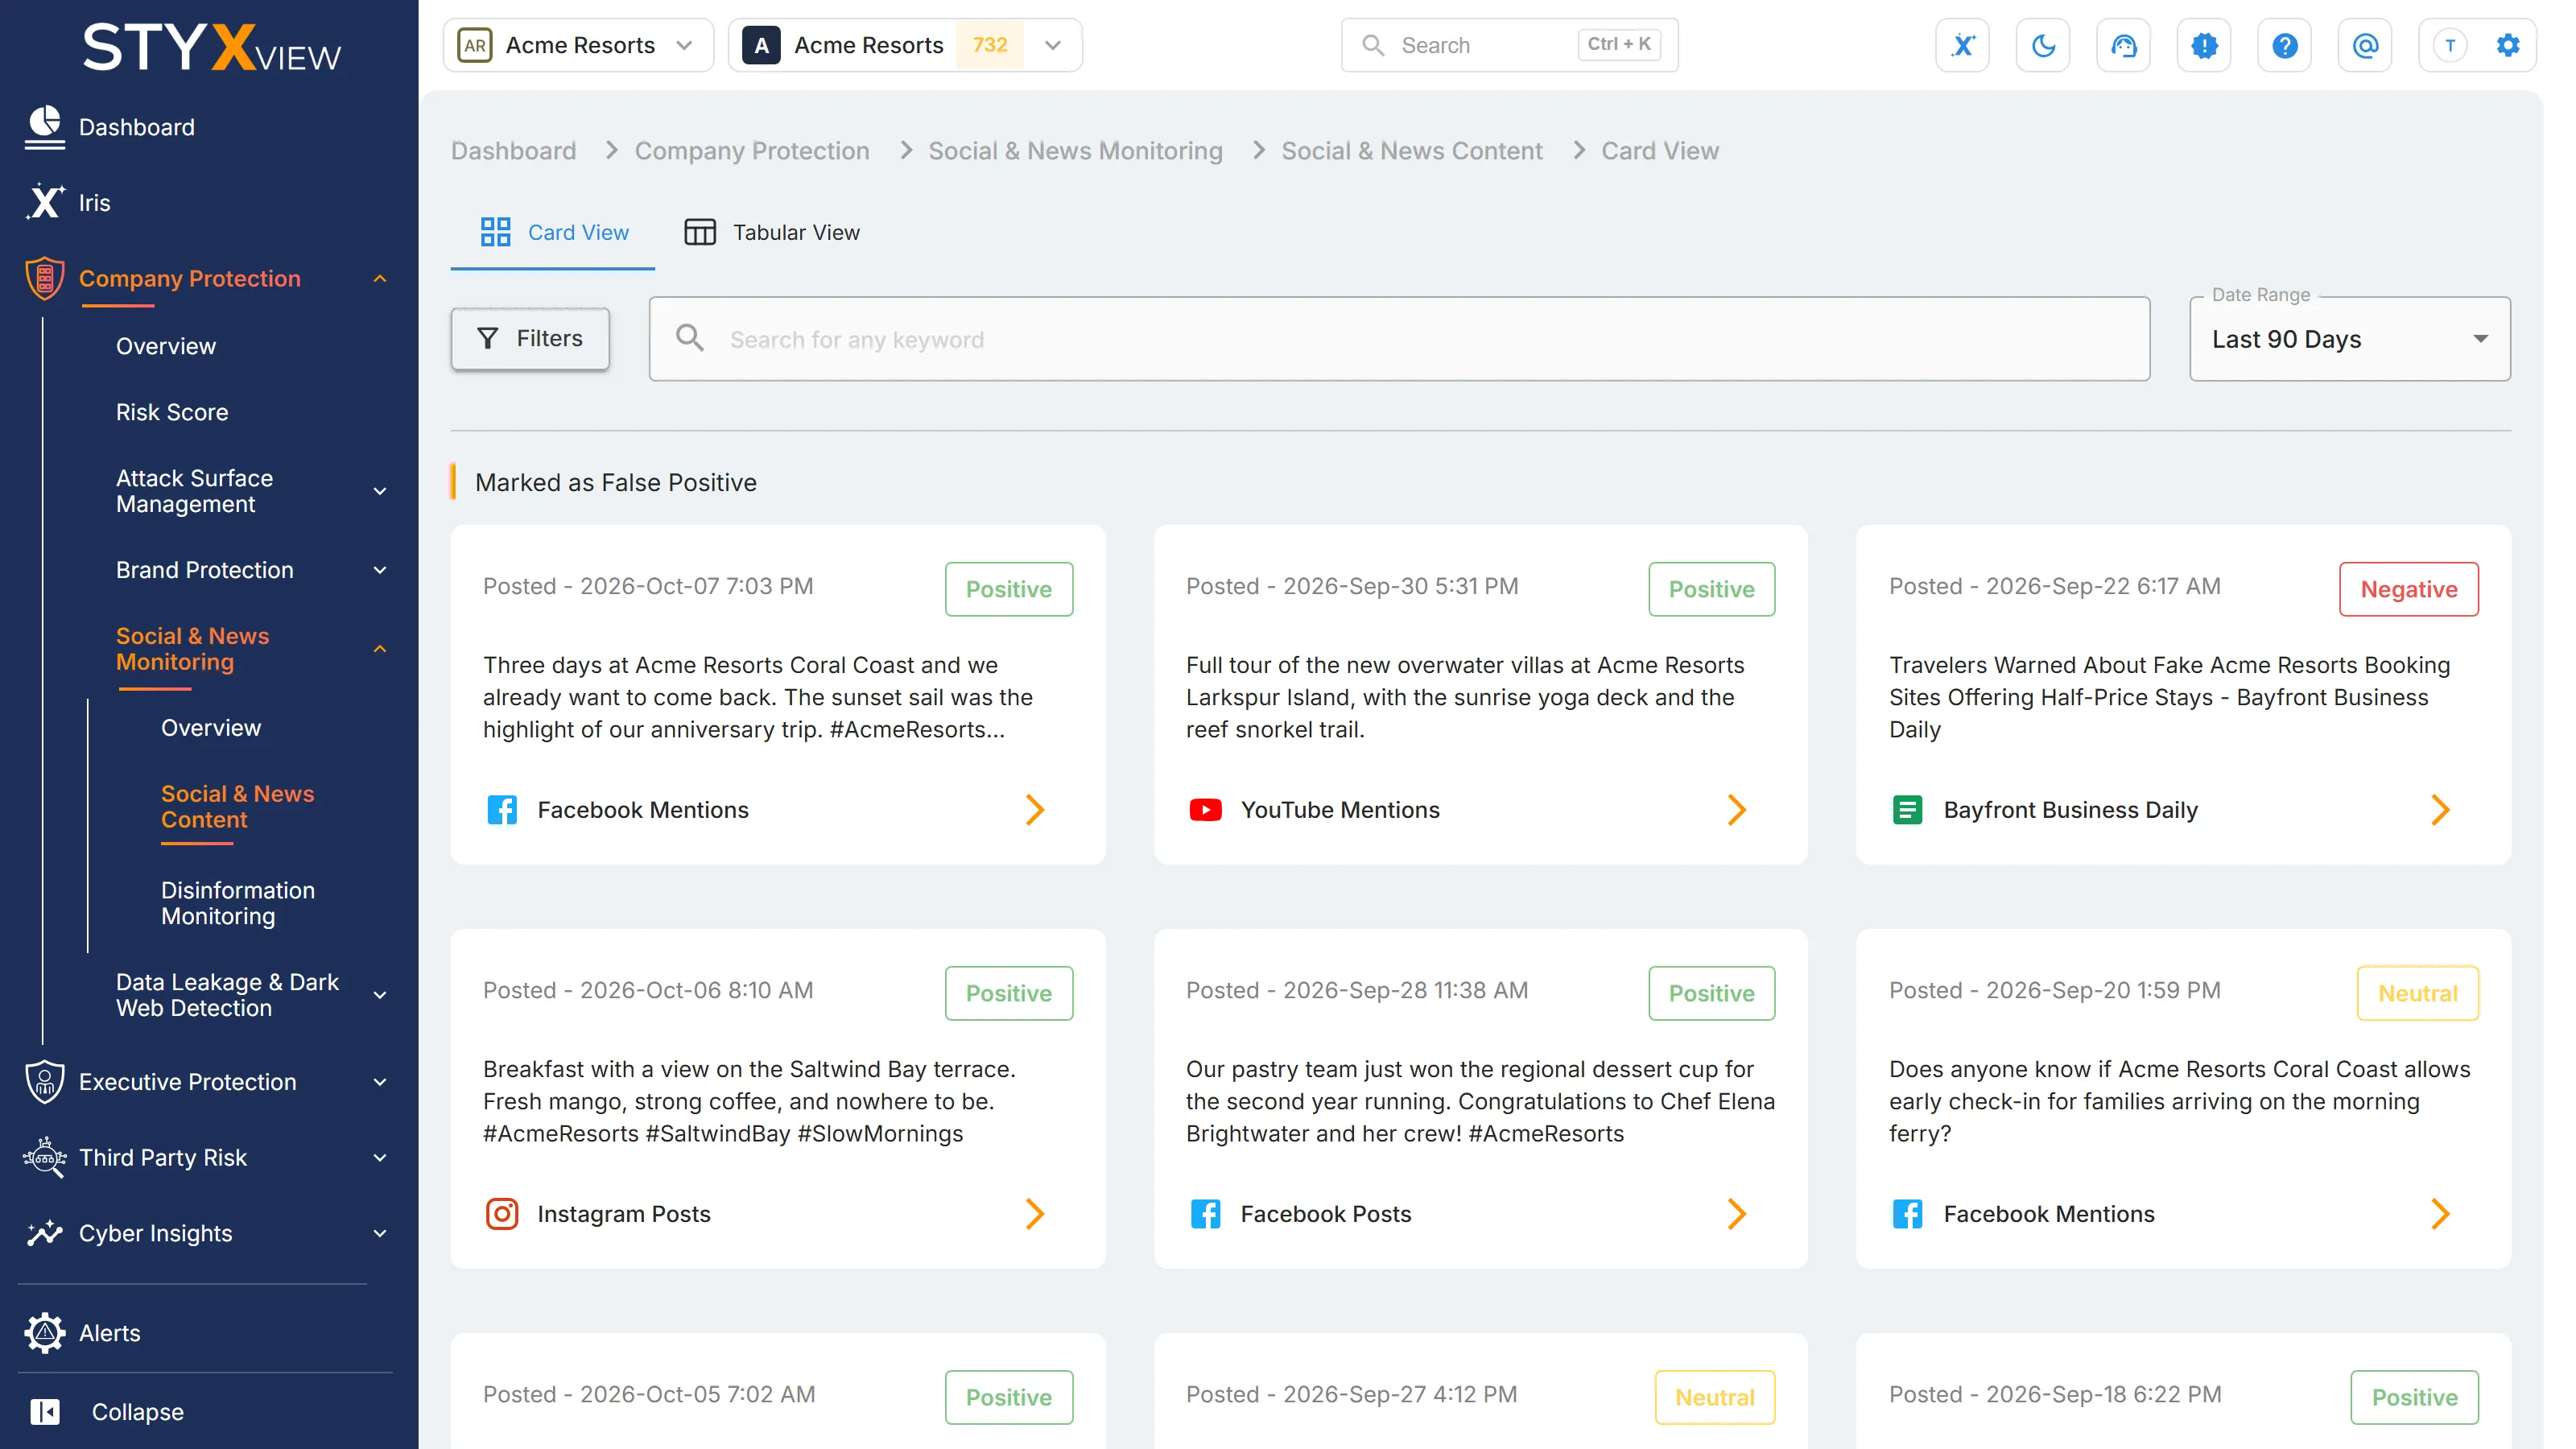Expand Executive Protection section
2576x1449 pixels.
[380, 1082]
